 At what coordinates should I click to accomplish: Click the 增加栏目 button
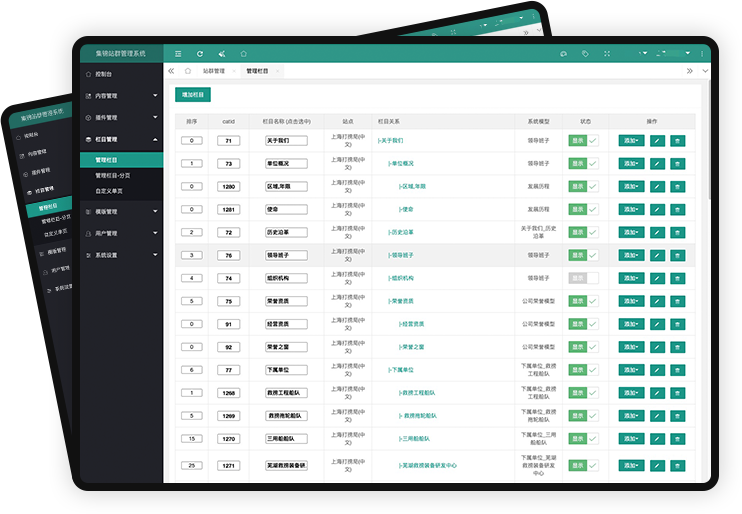(x=192, y=94)
